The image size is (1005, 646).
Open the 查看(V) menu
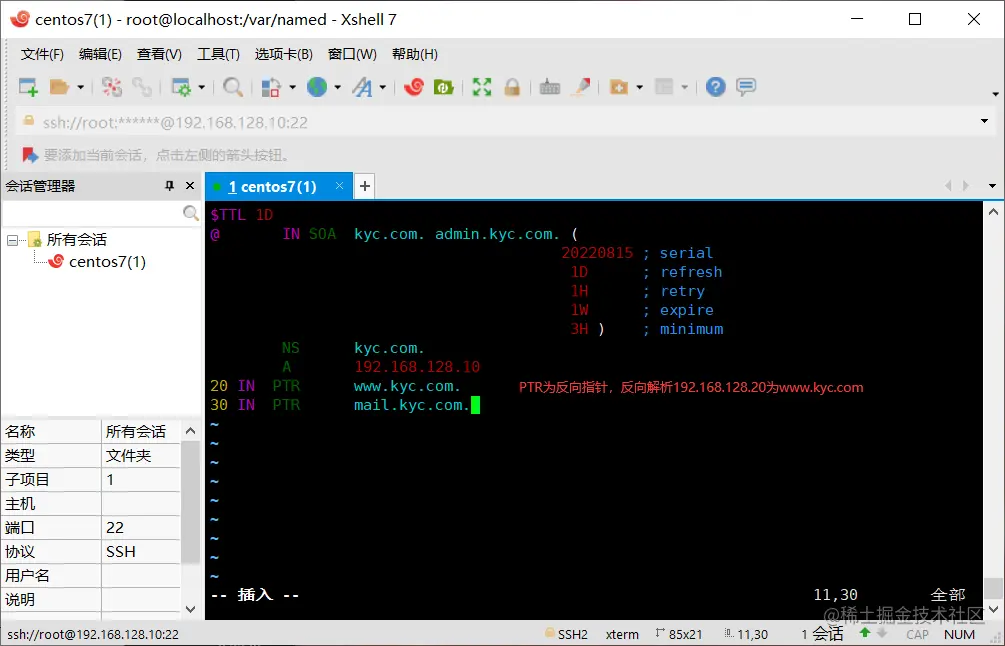click(x=159, y=54)
